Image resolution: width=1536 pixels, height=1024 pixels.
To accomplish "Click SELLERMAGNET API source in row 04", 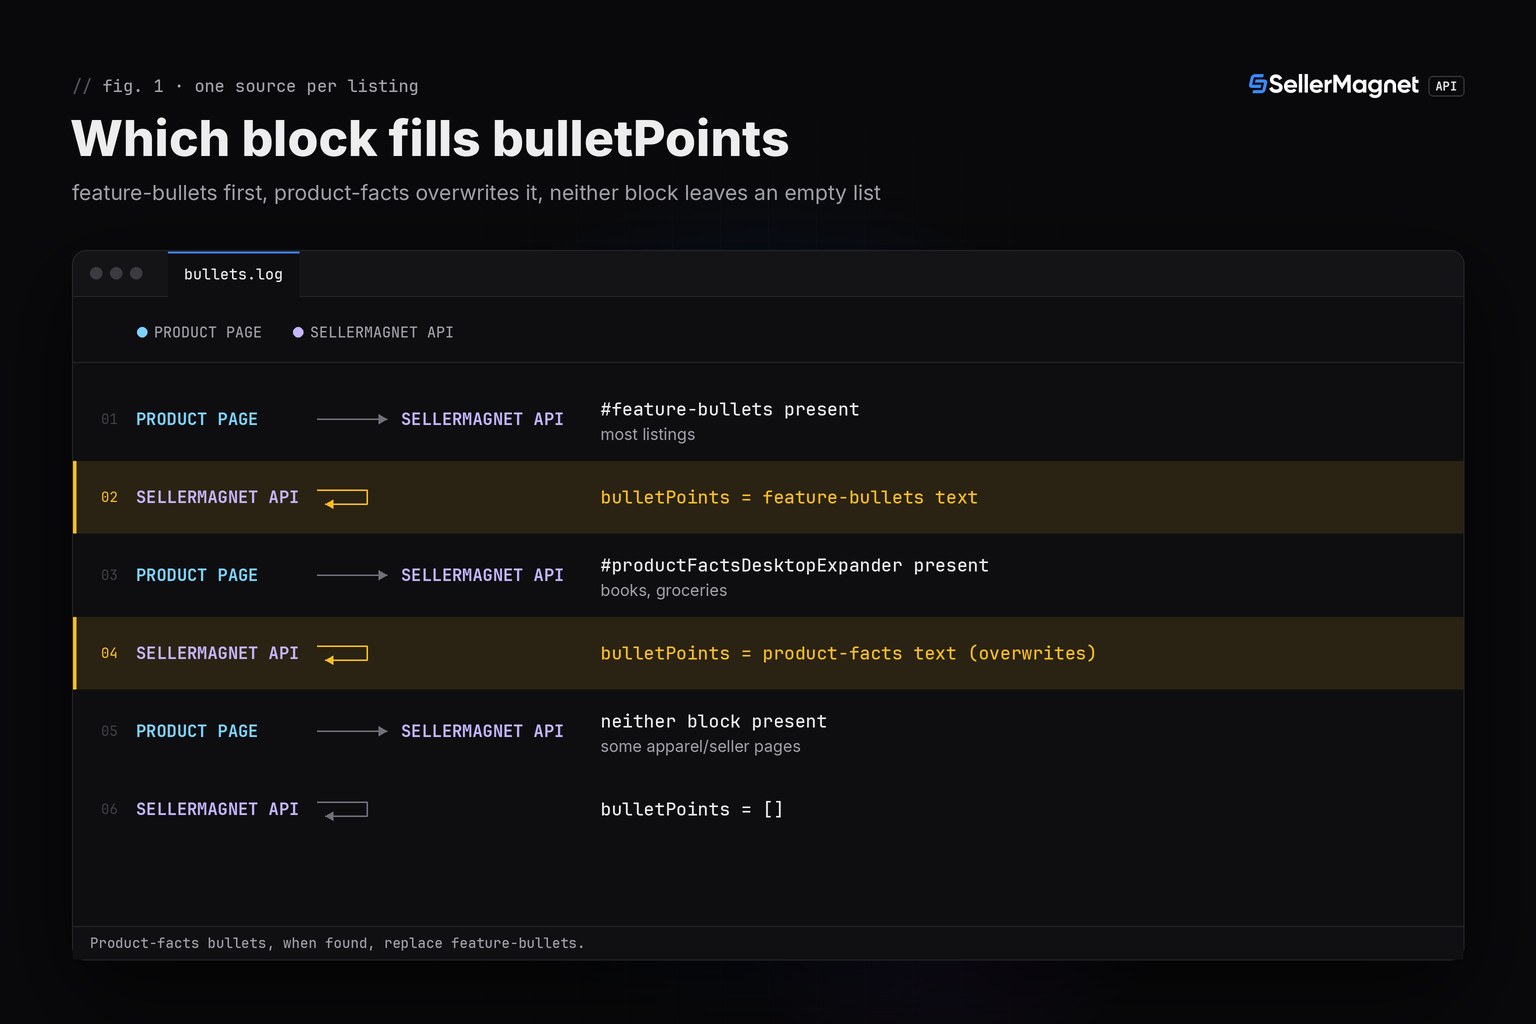I will pos(217,653).
